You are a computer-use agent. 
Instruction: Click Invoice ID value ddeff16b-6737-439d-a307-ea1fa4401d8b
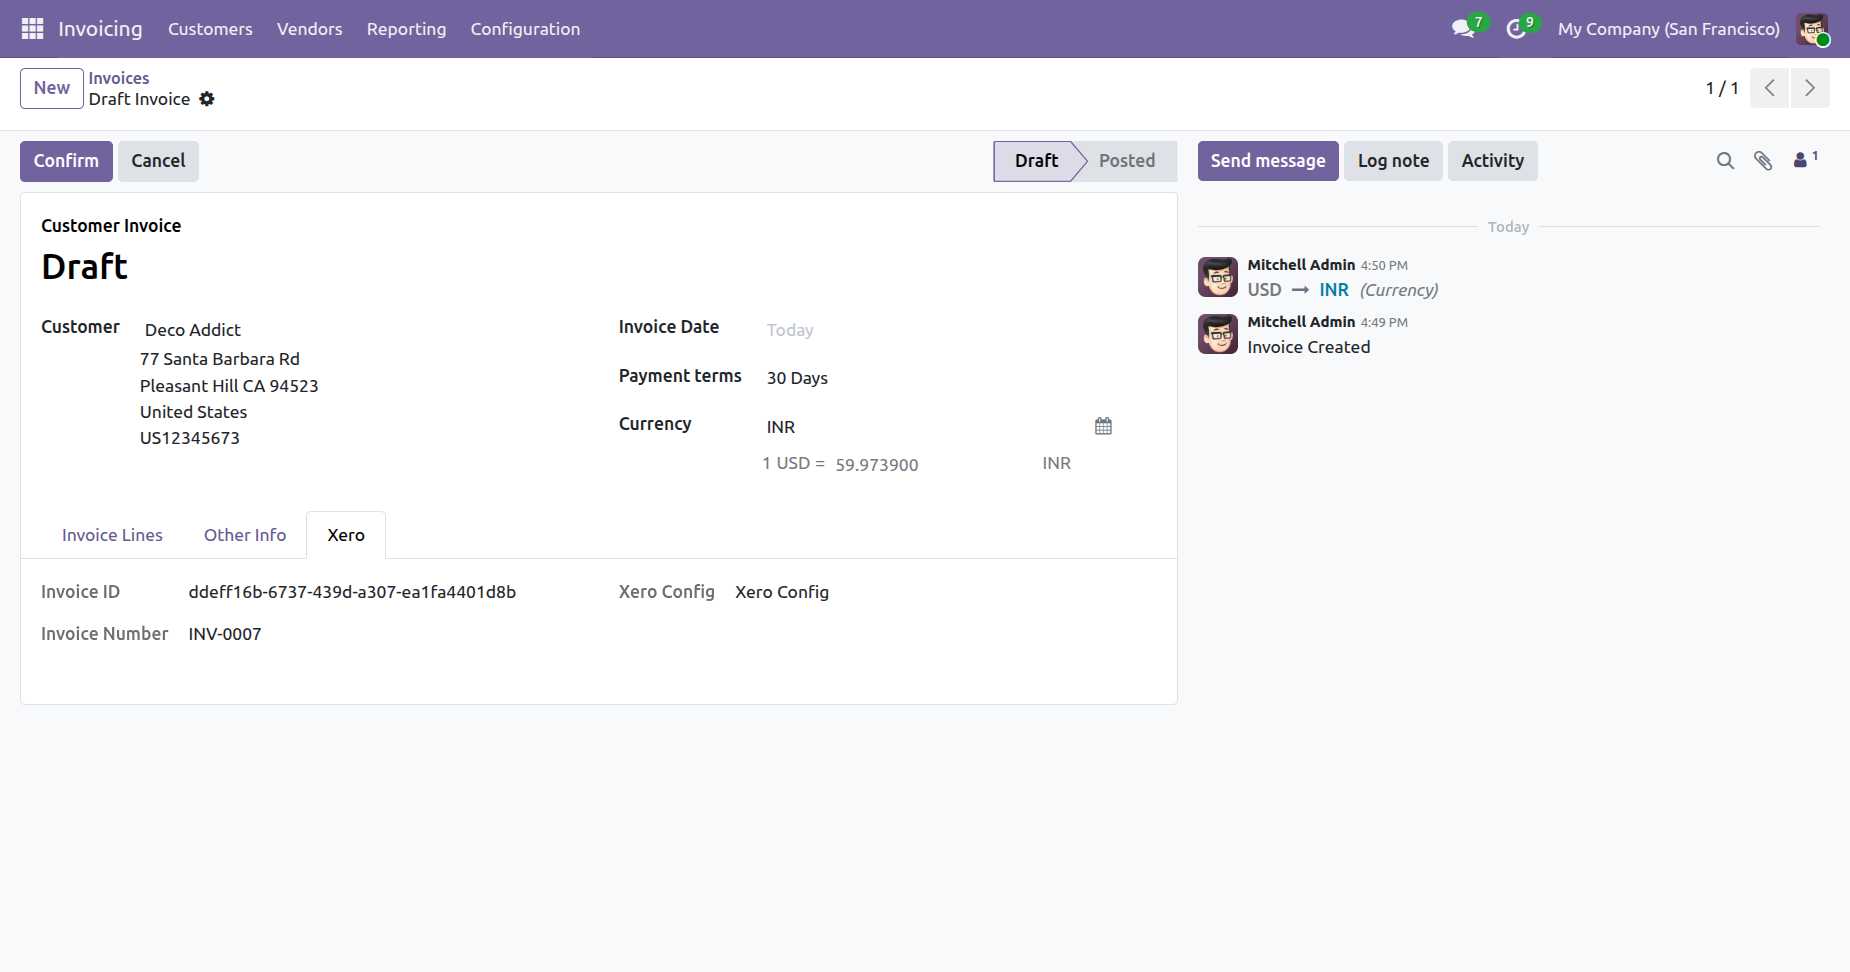point(352,592)
